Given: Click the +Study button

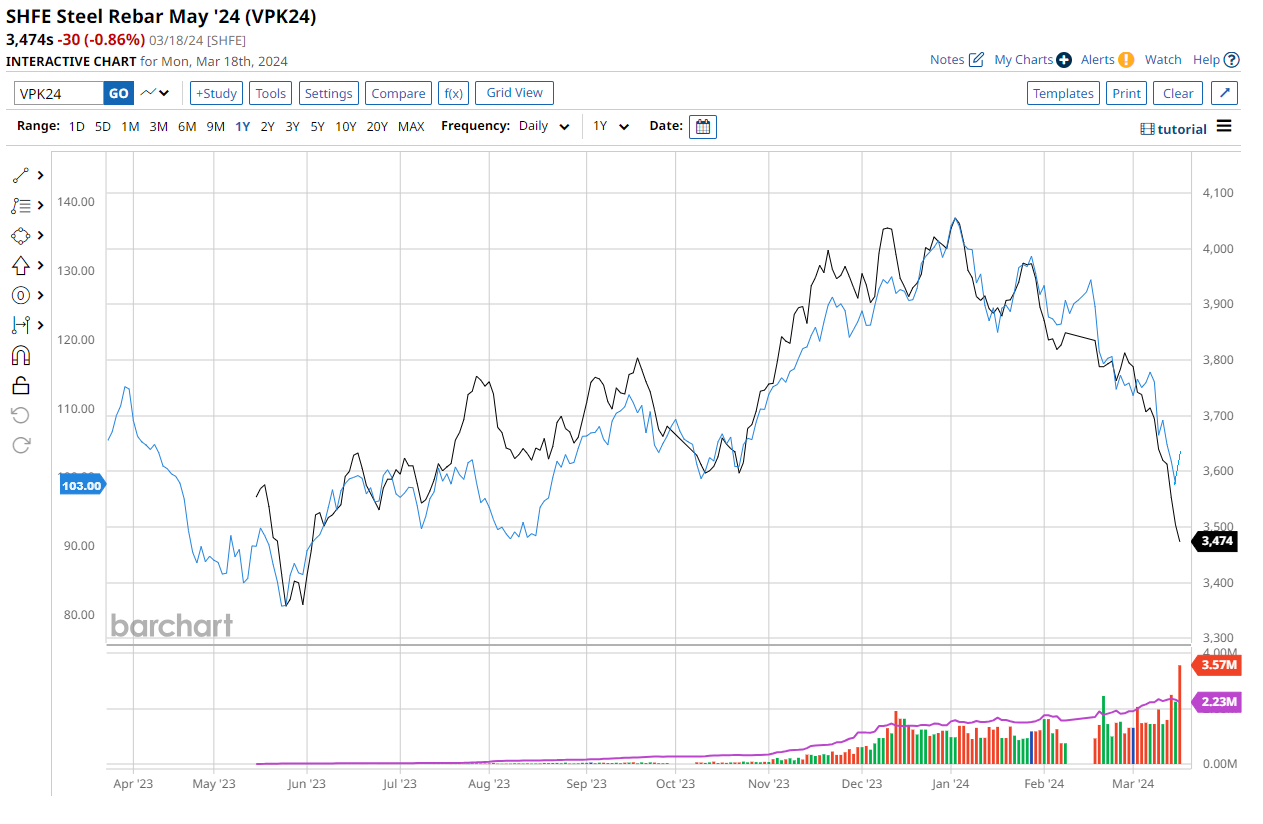Looking at the screenshot, I should coord(216,93).
